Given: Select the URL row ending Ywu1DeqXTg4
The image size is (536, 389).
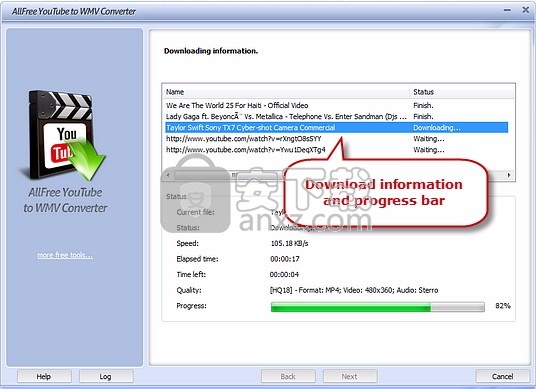Looking at the screenshot, I should tap(336, 150).
